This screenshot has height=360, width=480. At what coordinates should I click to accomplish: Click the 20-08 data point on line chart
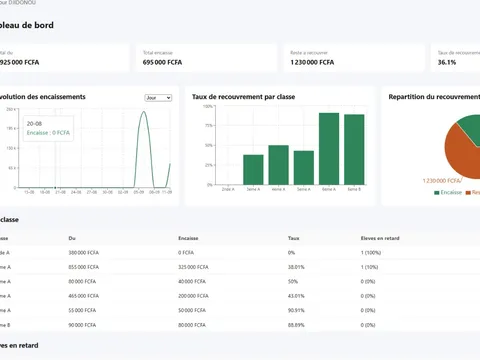coord(55,188)
